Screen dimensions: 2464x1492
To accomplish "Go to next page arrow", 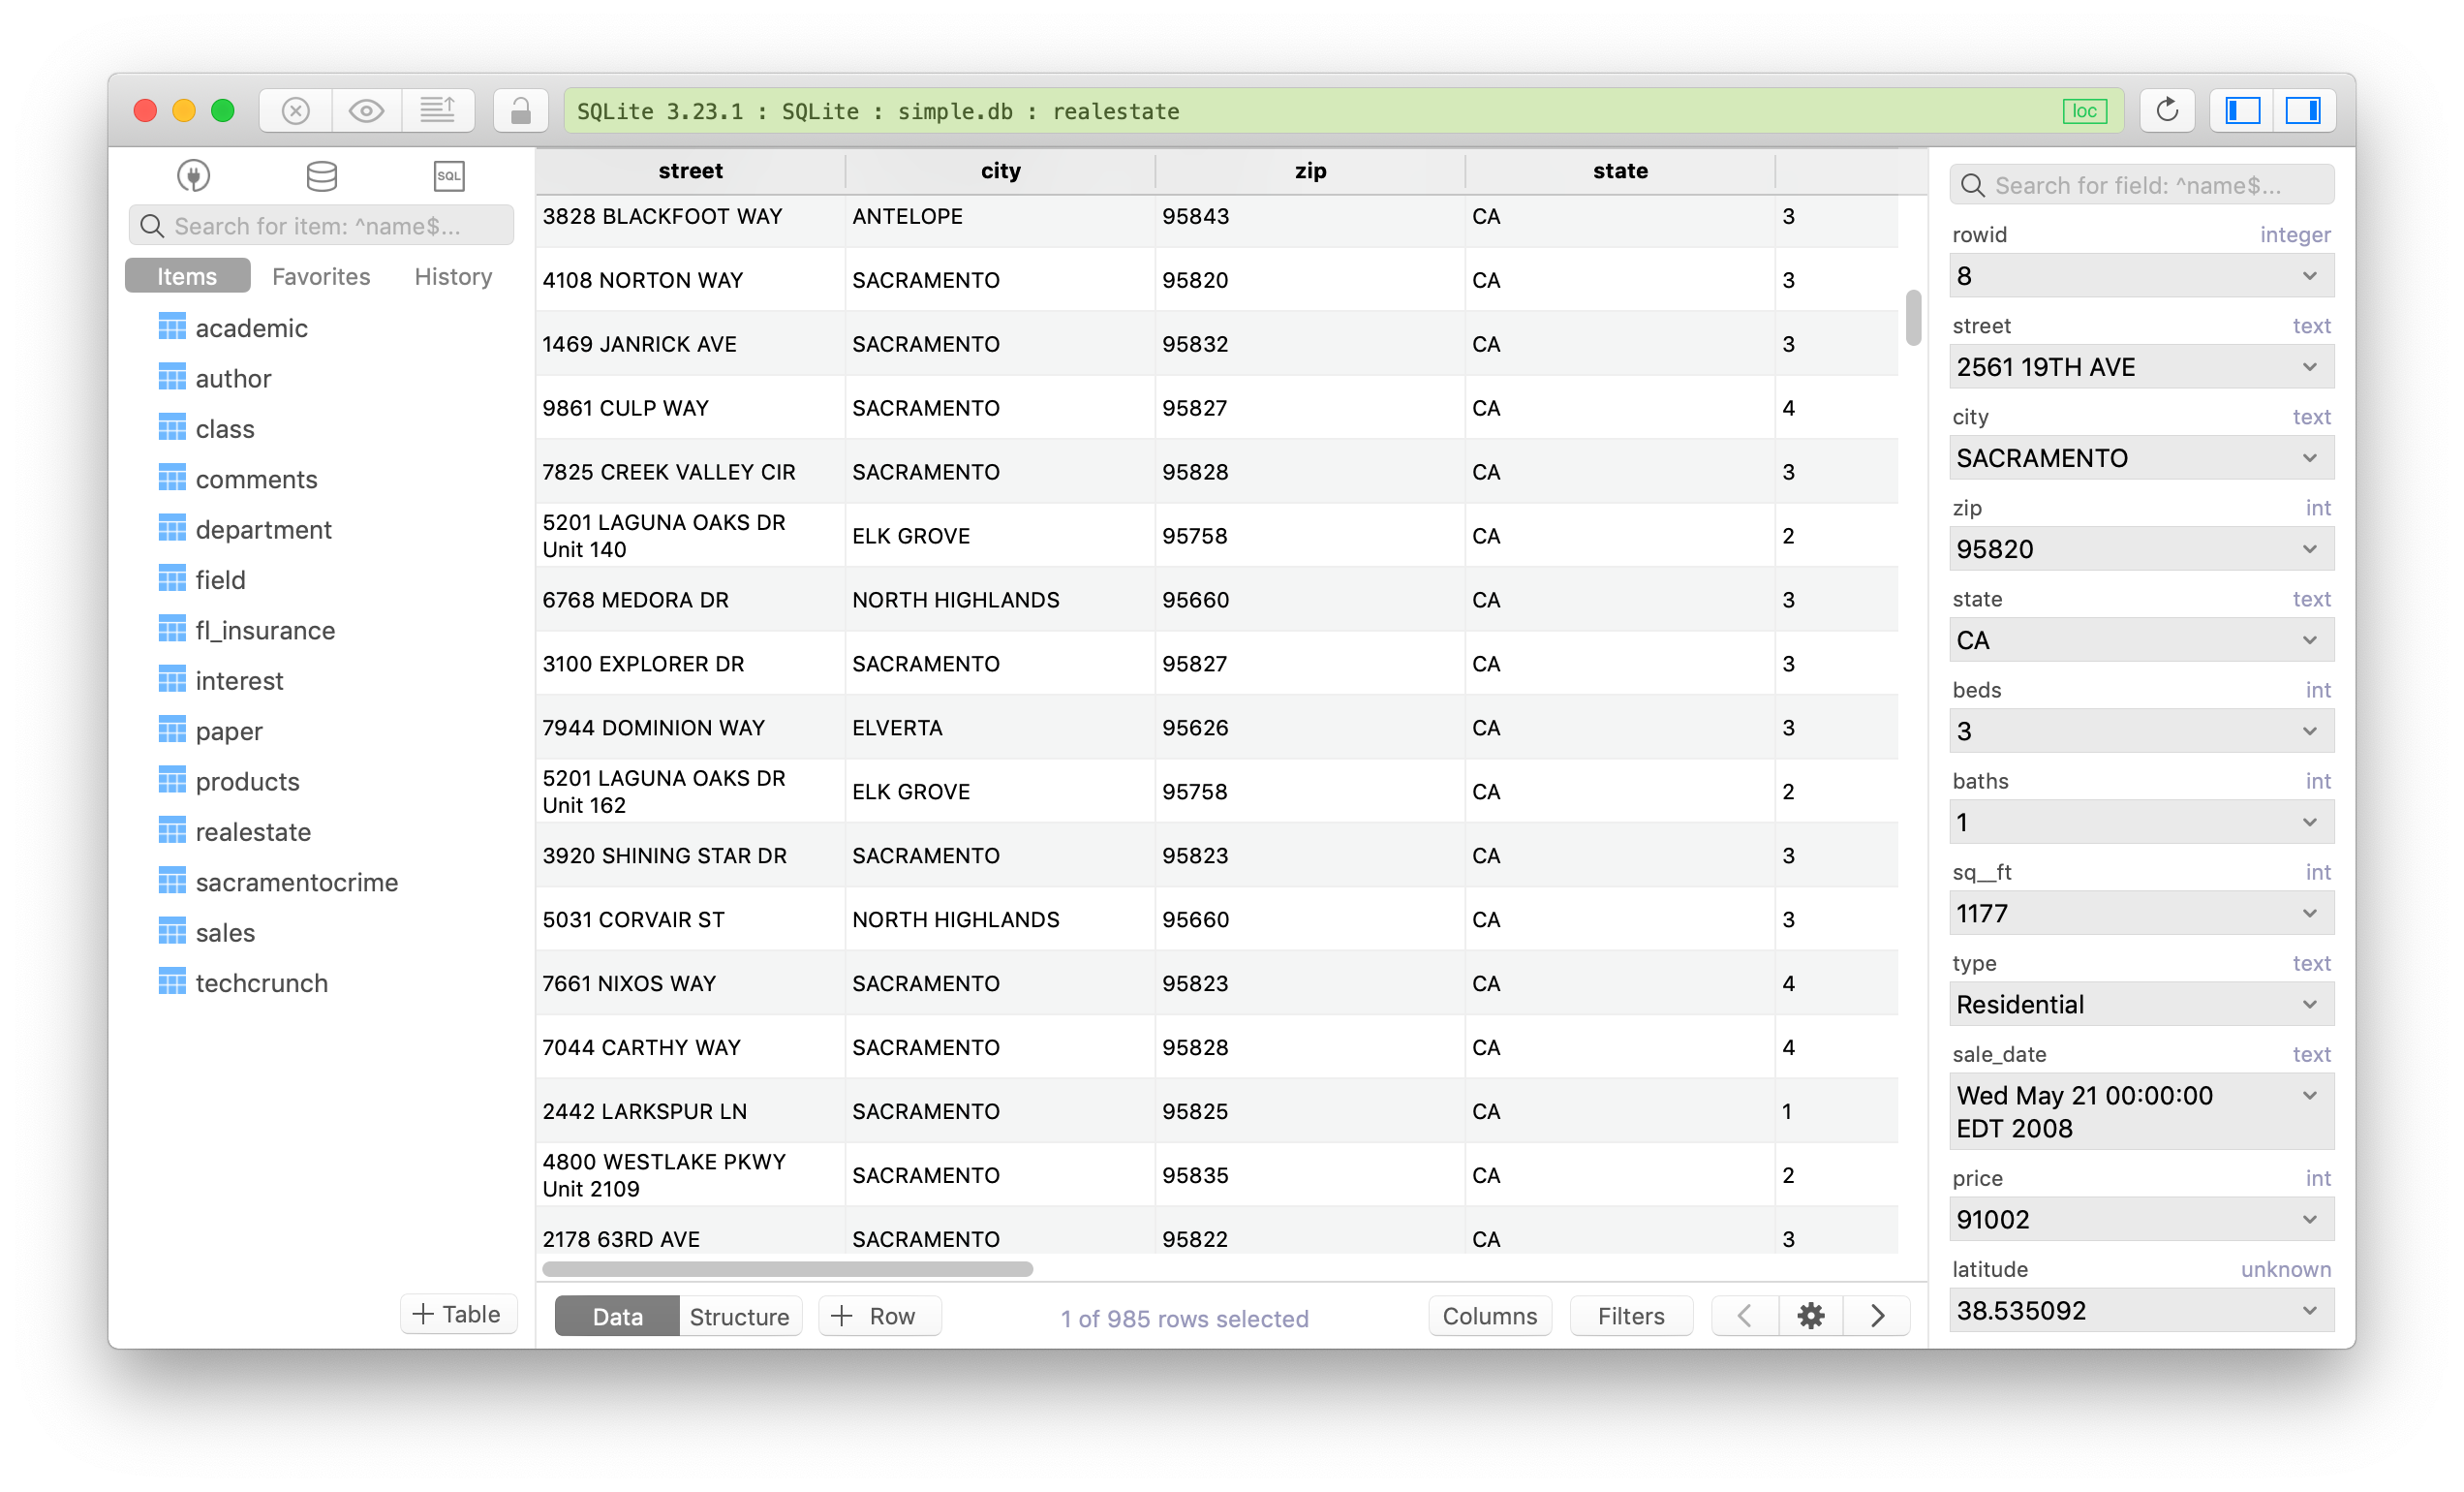I will [x=1877, y=1316].
